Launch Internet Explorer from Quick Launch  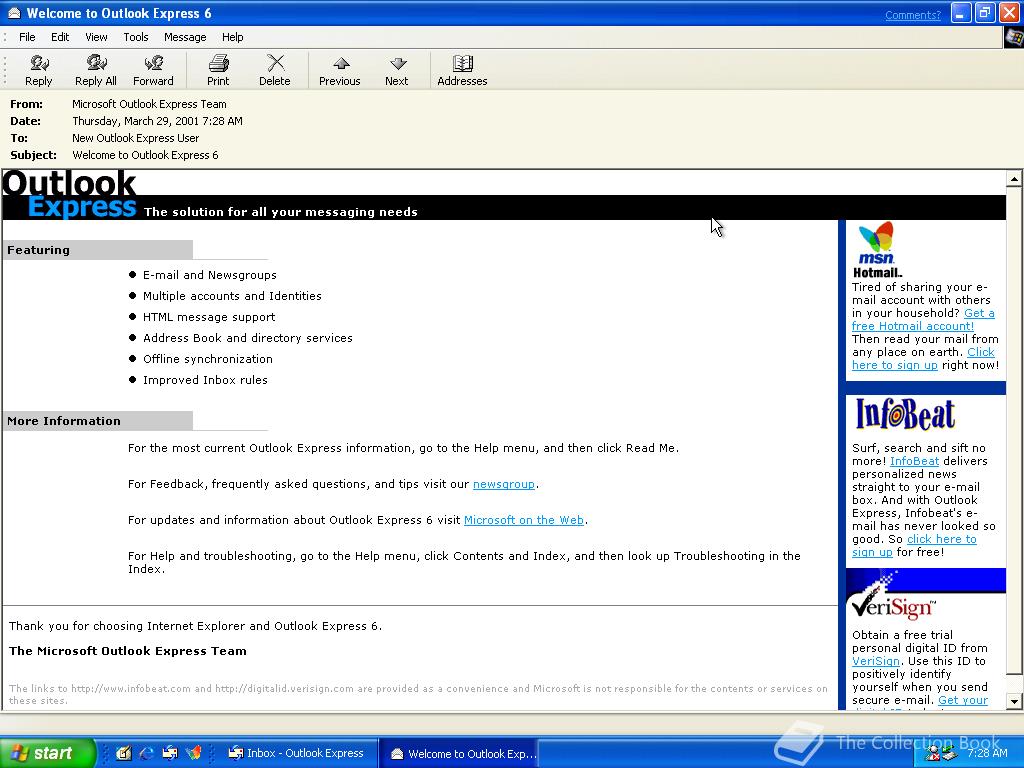[147, 753]
